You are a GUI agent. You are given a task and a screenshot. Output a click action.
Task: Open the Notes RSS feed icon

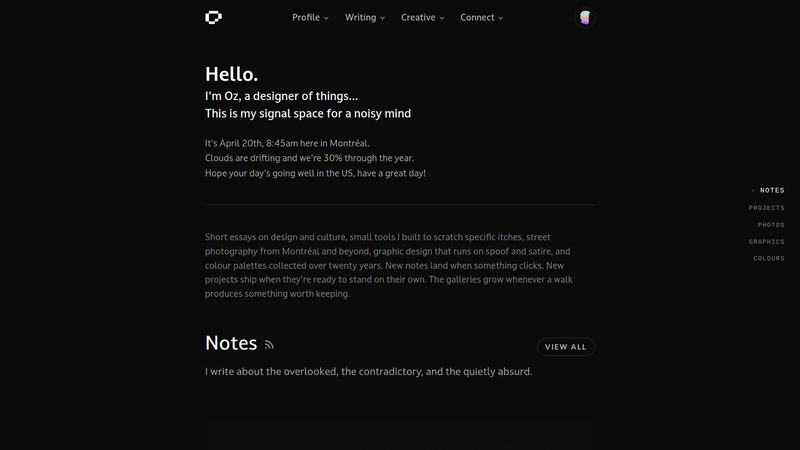tap(269, 345)
